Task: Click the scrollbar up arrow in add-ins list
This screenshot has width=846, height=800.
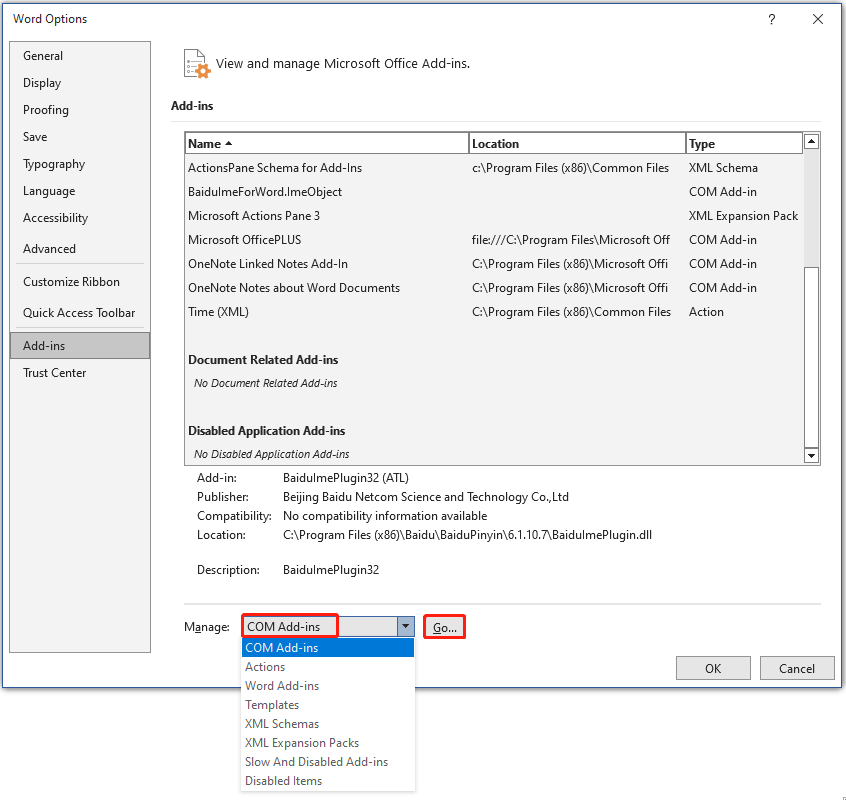Action: click(811, 141)
